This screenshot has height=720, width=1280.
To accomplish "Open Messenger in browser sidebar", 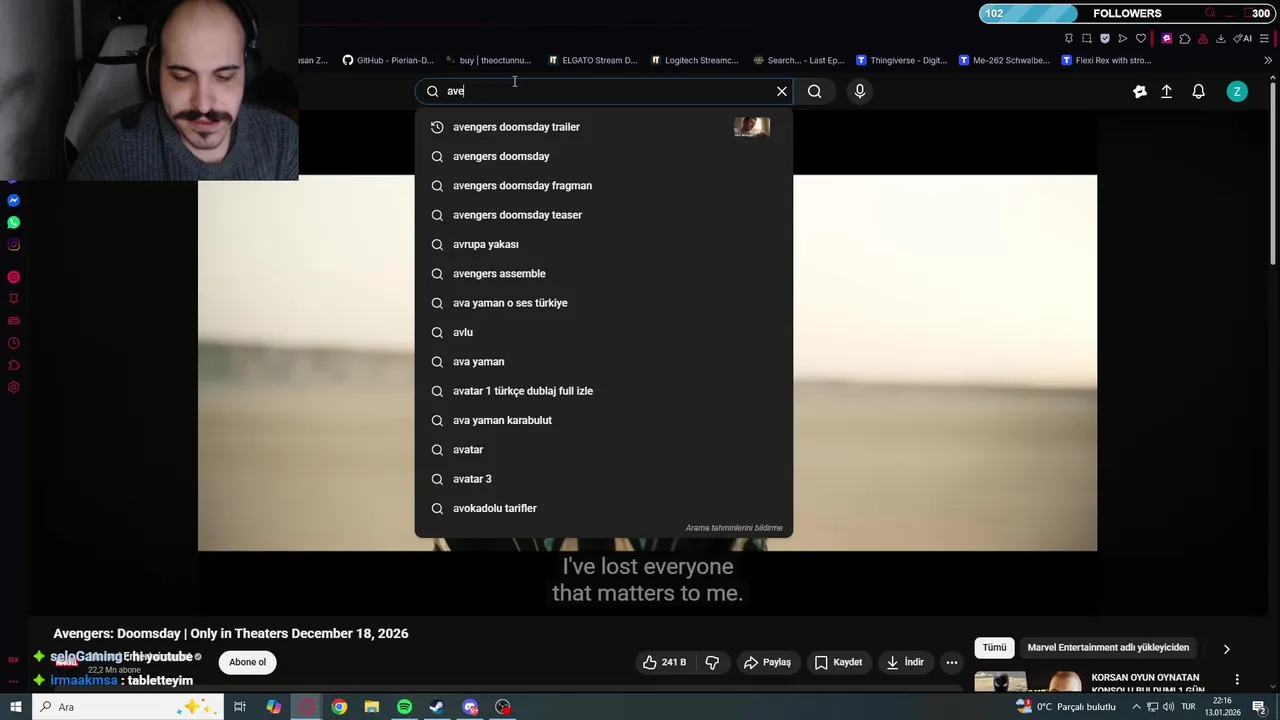I will (13, 201).
